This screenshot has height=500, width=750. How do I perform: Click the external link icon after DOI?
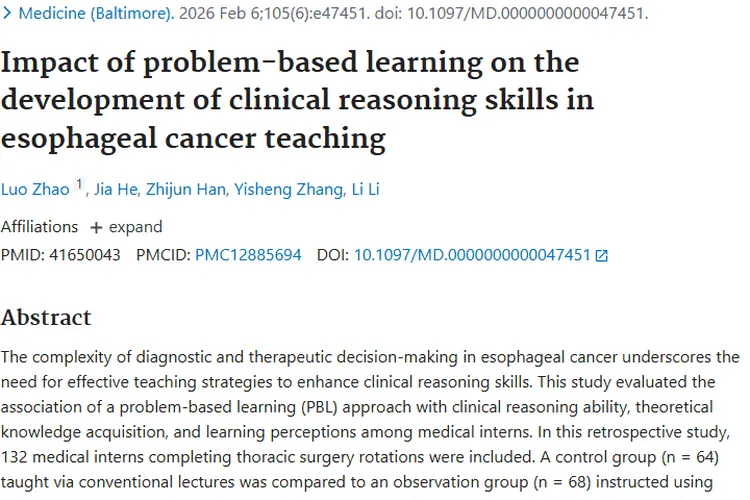[601, 256]
